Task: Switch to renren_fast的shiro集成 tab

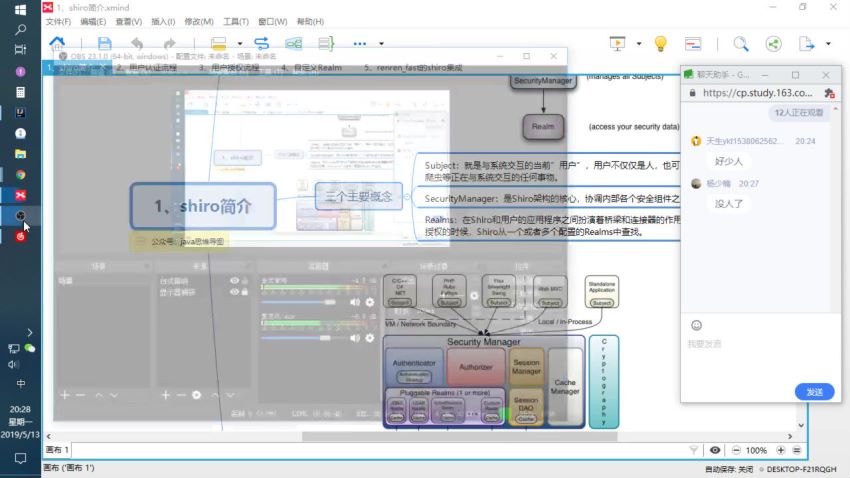Action: click(x=413, y=68)
